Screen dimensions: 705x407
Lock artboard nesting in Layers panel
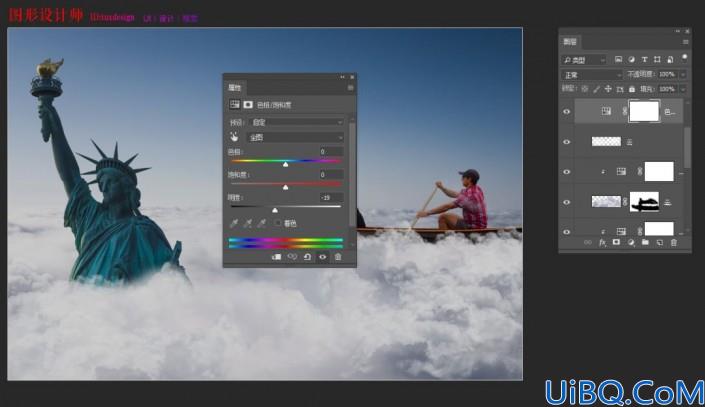coord(620,89)
